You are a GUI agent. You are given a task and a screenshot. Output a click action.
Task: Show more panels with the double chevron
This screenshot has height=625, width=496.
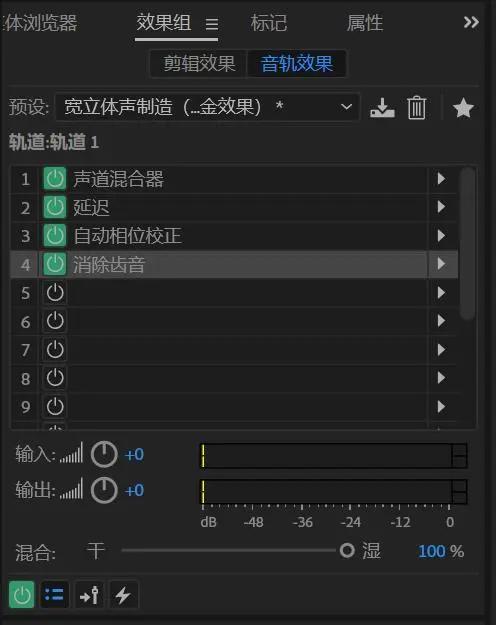[x=471, y=22]
